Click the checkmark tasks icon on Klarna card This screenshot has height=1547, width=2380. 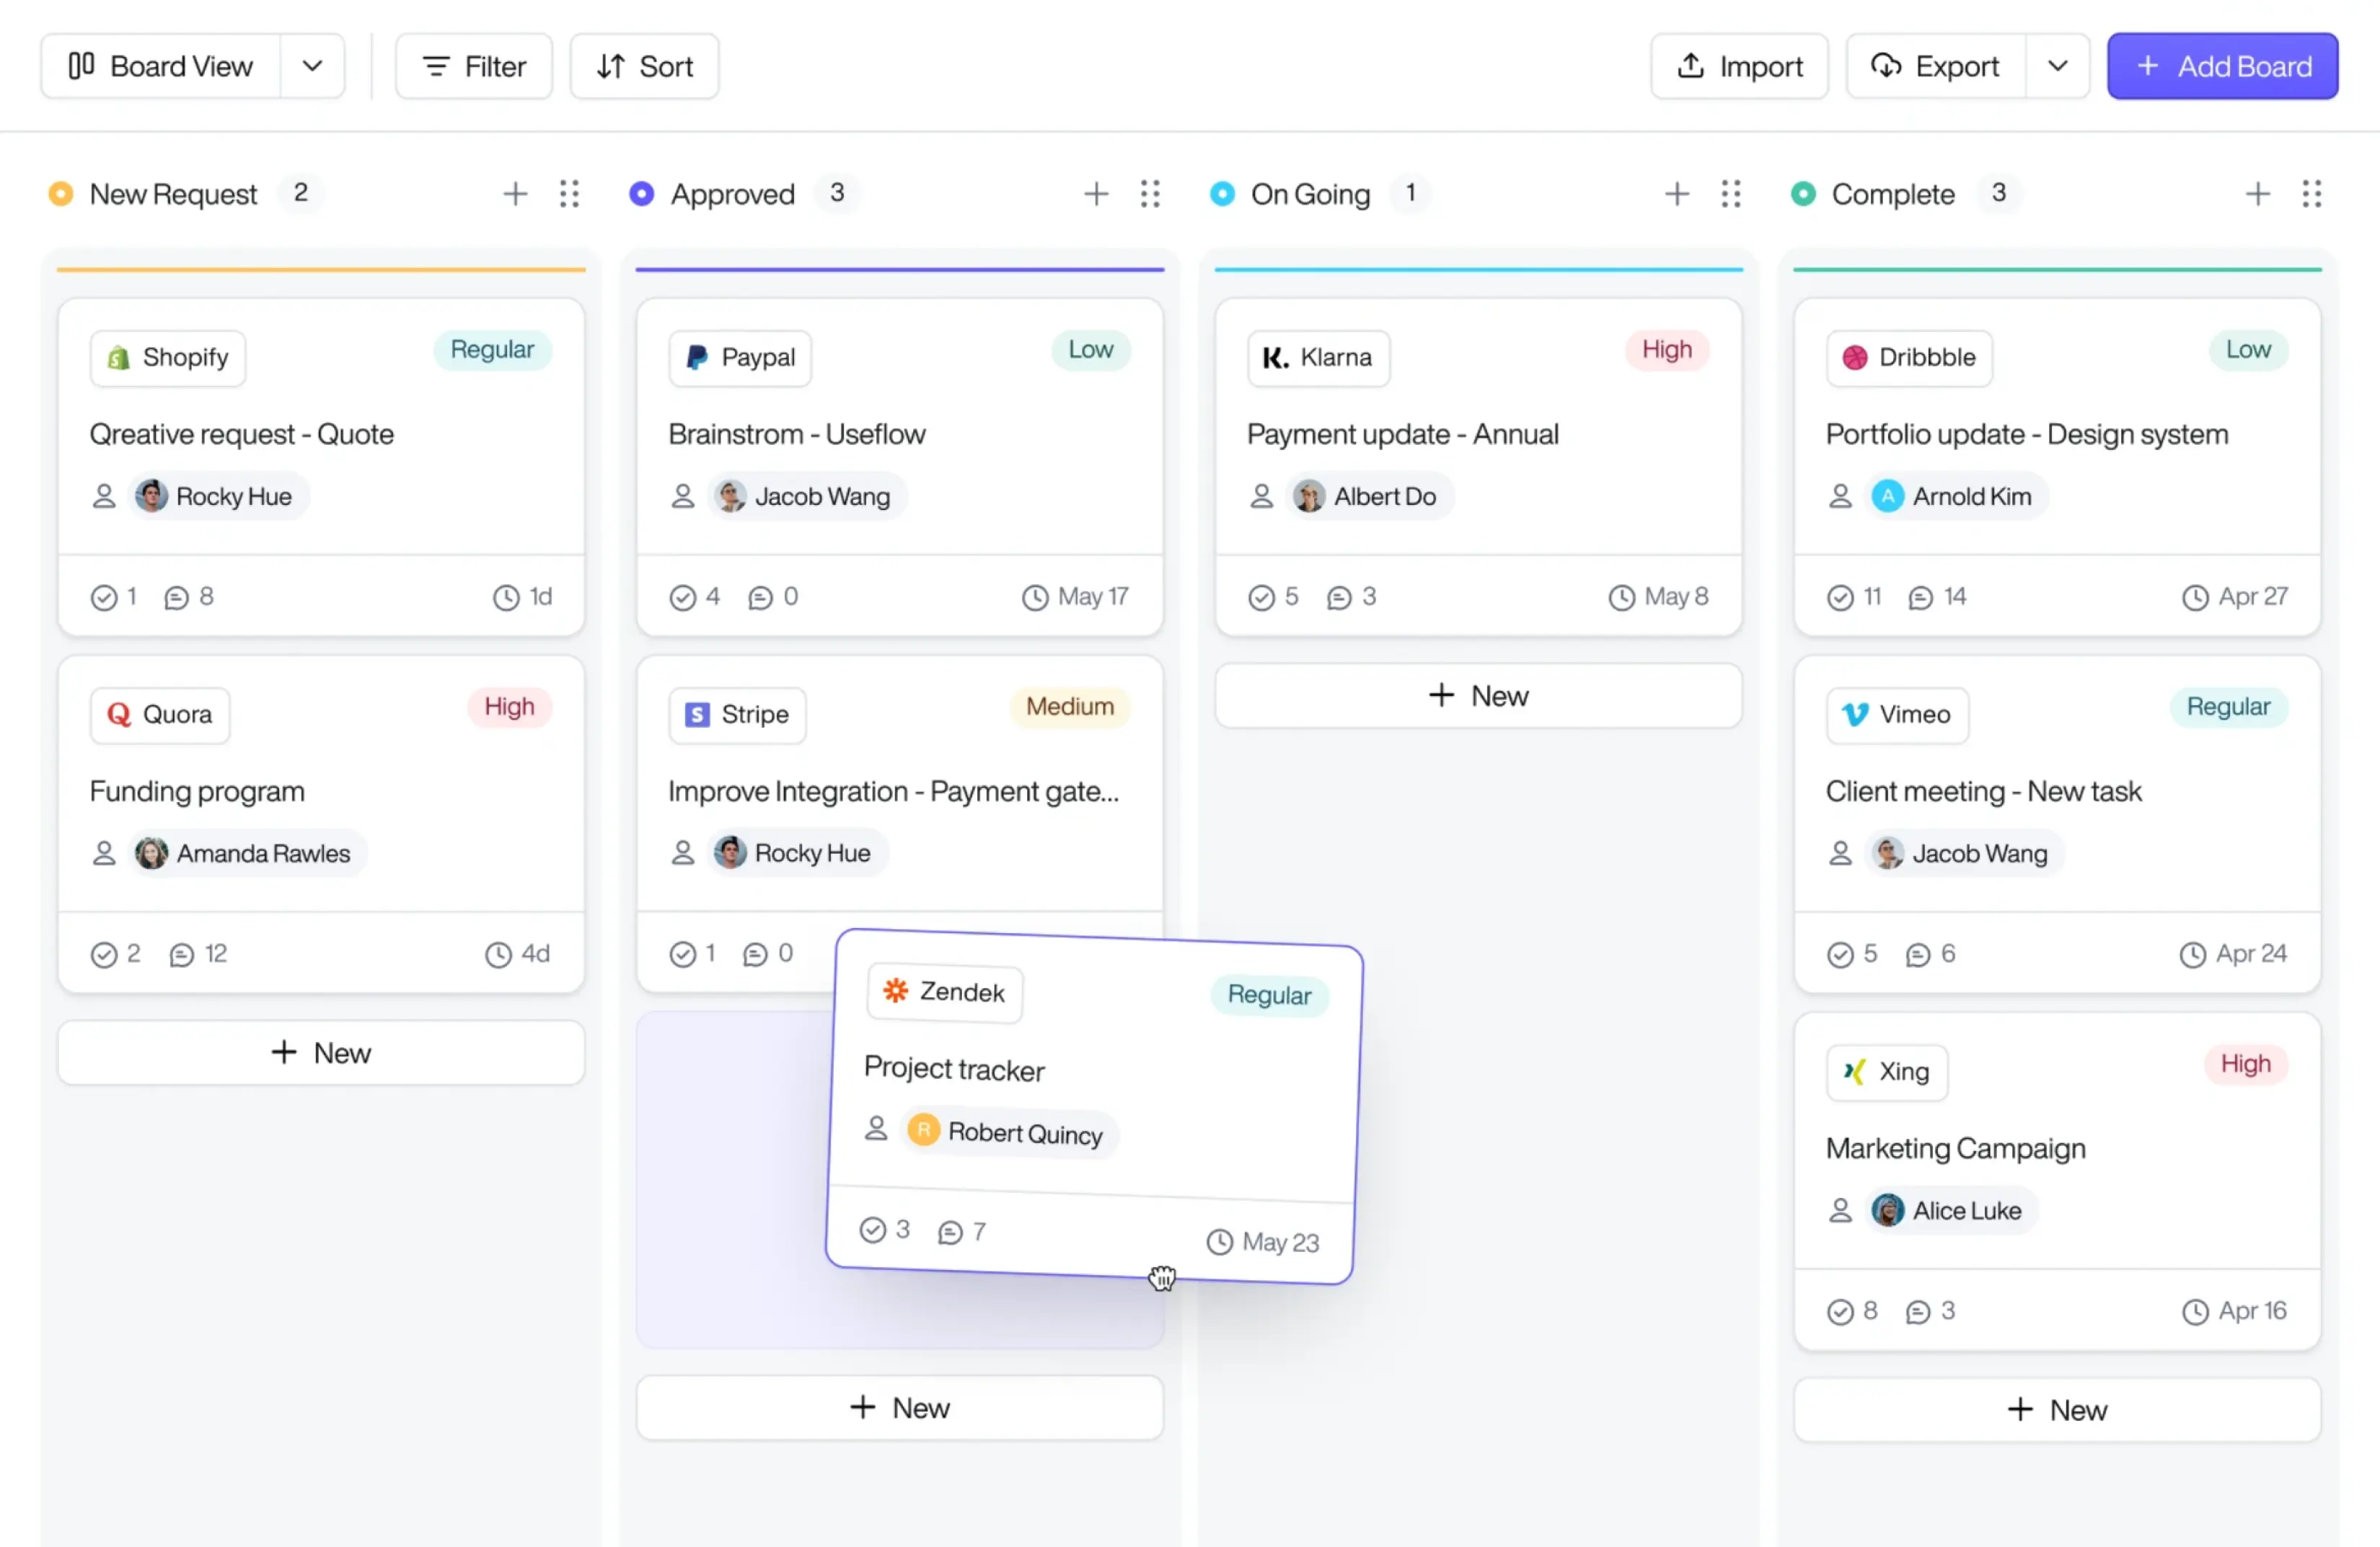pos(1261,597)
